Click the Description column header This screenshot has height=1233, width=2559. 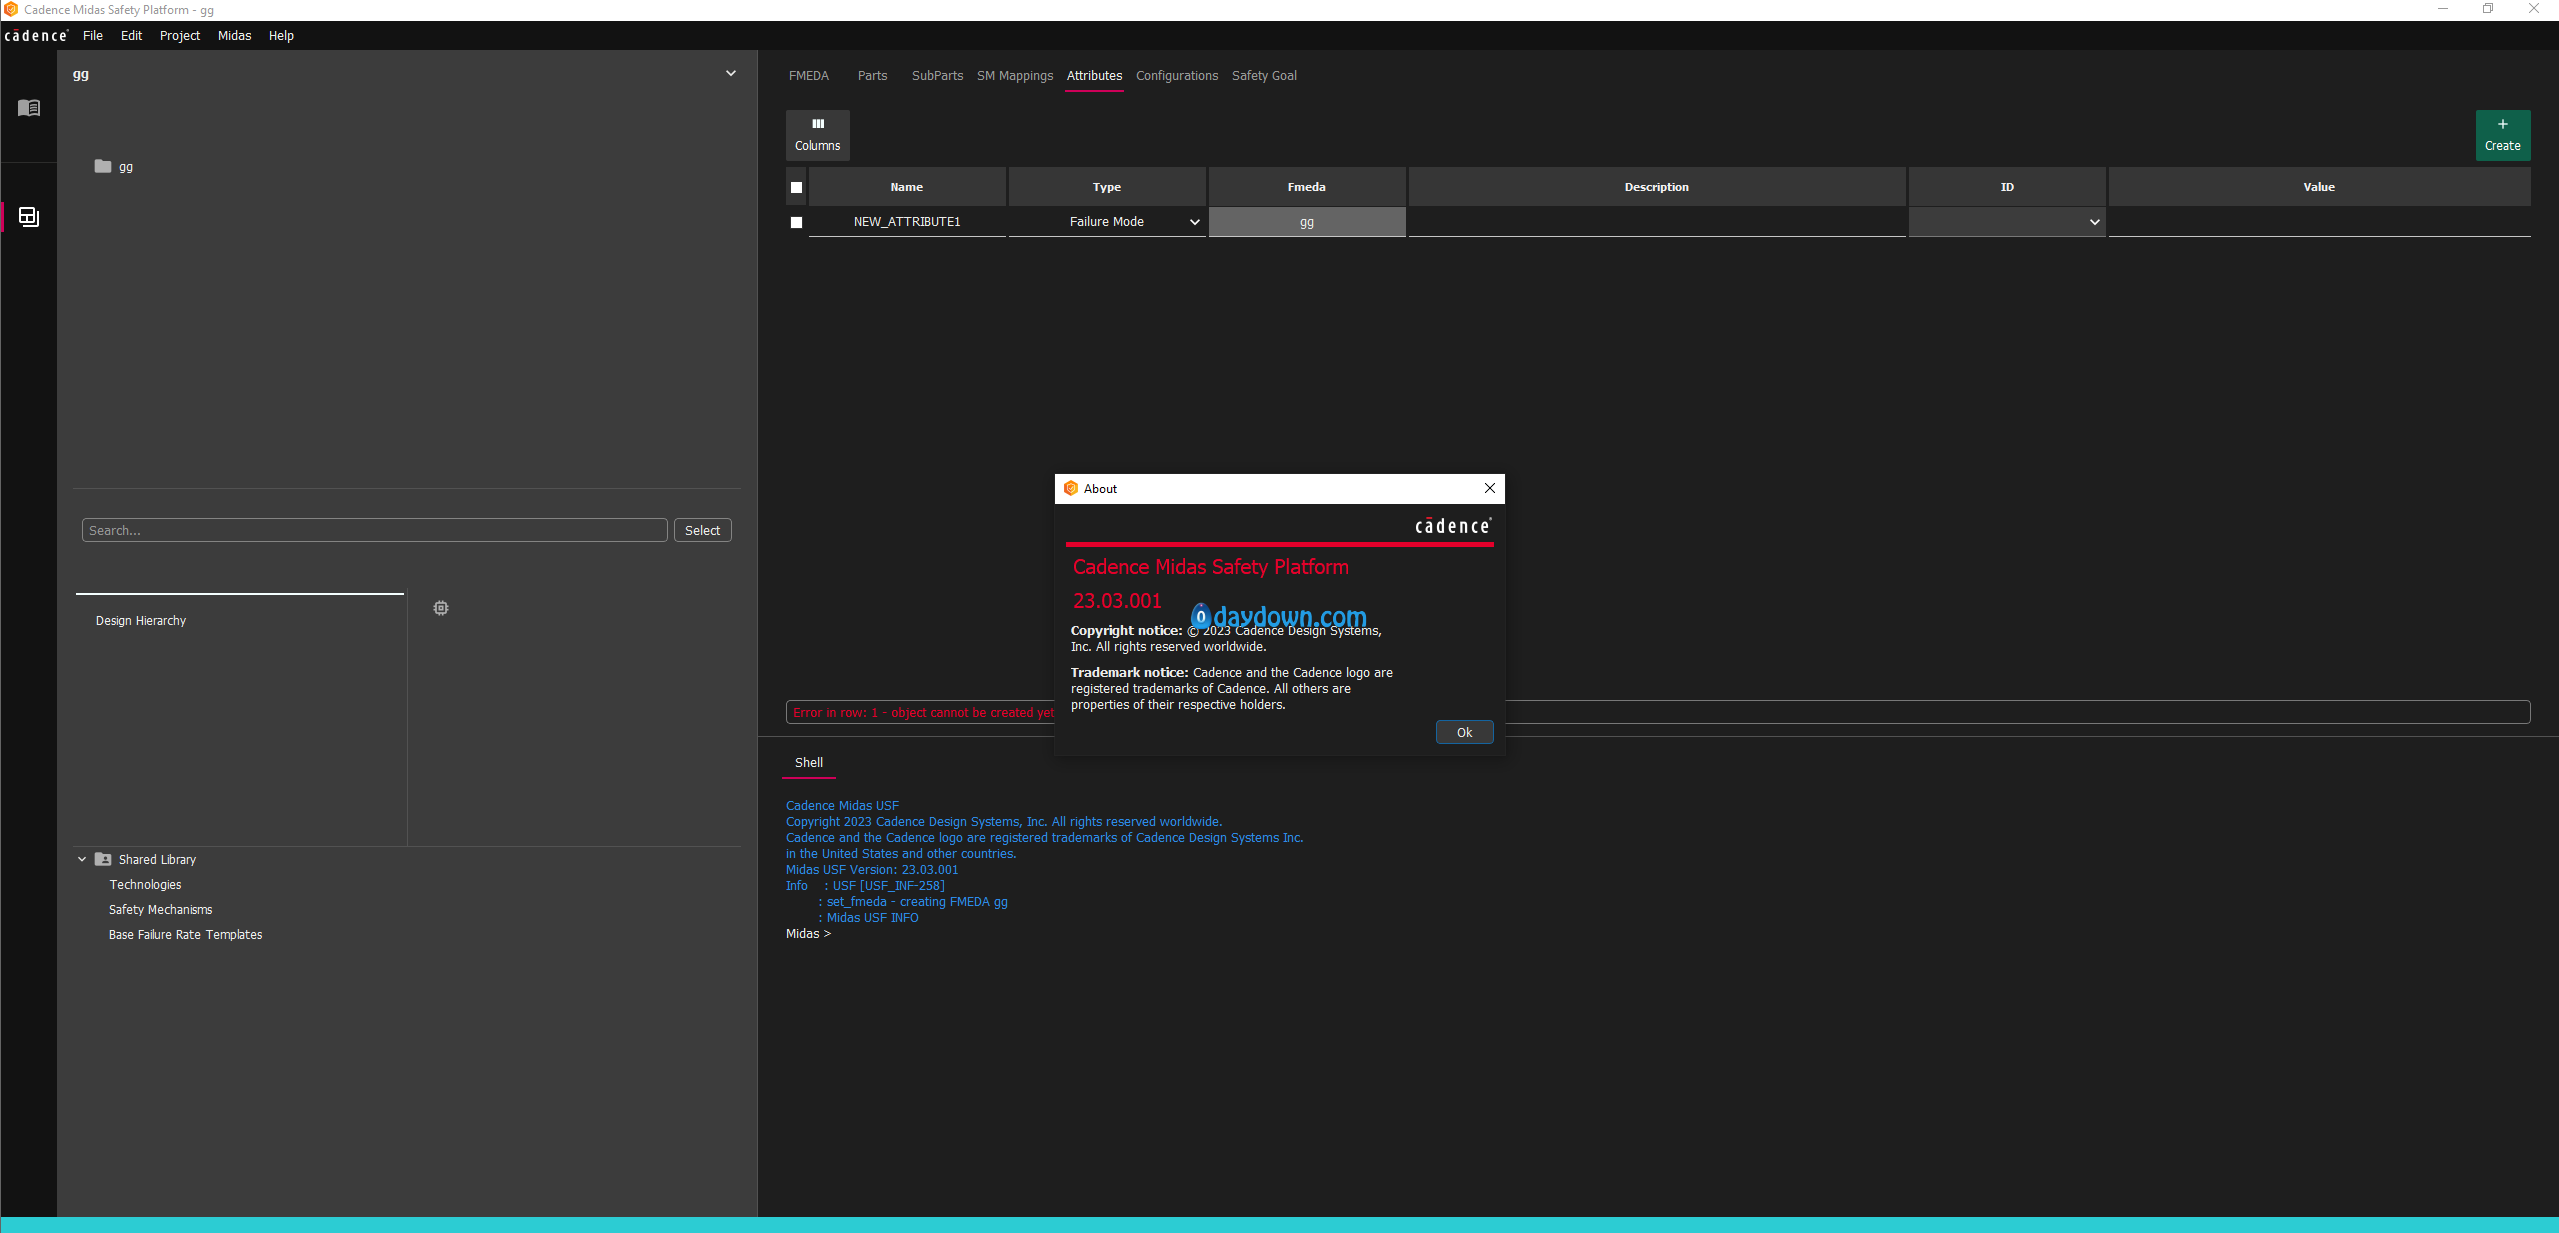(x=1656, y=187)
